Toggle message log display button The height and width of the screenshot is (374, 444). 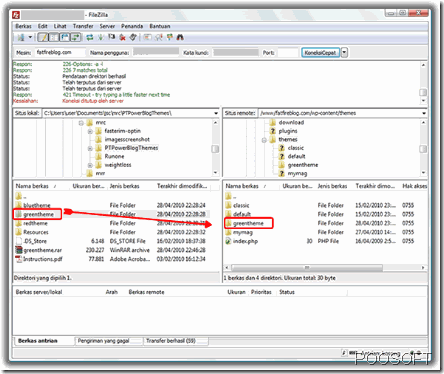coord(42,37)
